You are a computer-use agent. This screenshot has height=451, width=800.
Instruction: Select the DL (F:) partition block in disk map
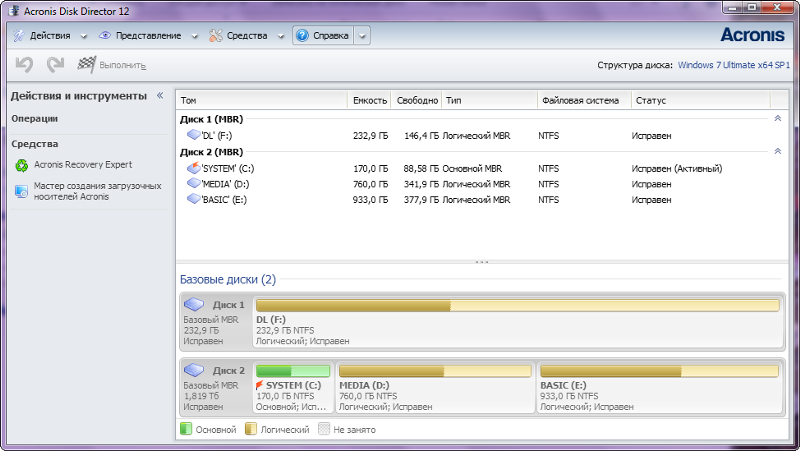pos(518,322)
